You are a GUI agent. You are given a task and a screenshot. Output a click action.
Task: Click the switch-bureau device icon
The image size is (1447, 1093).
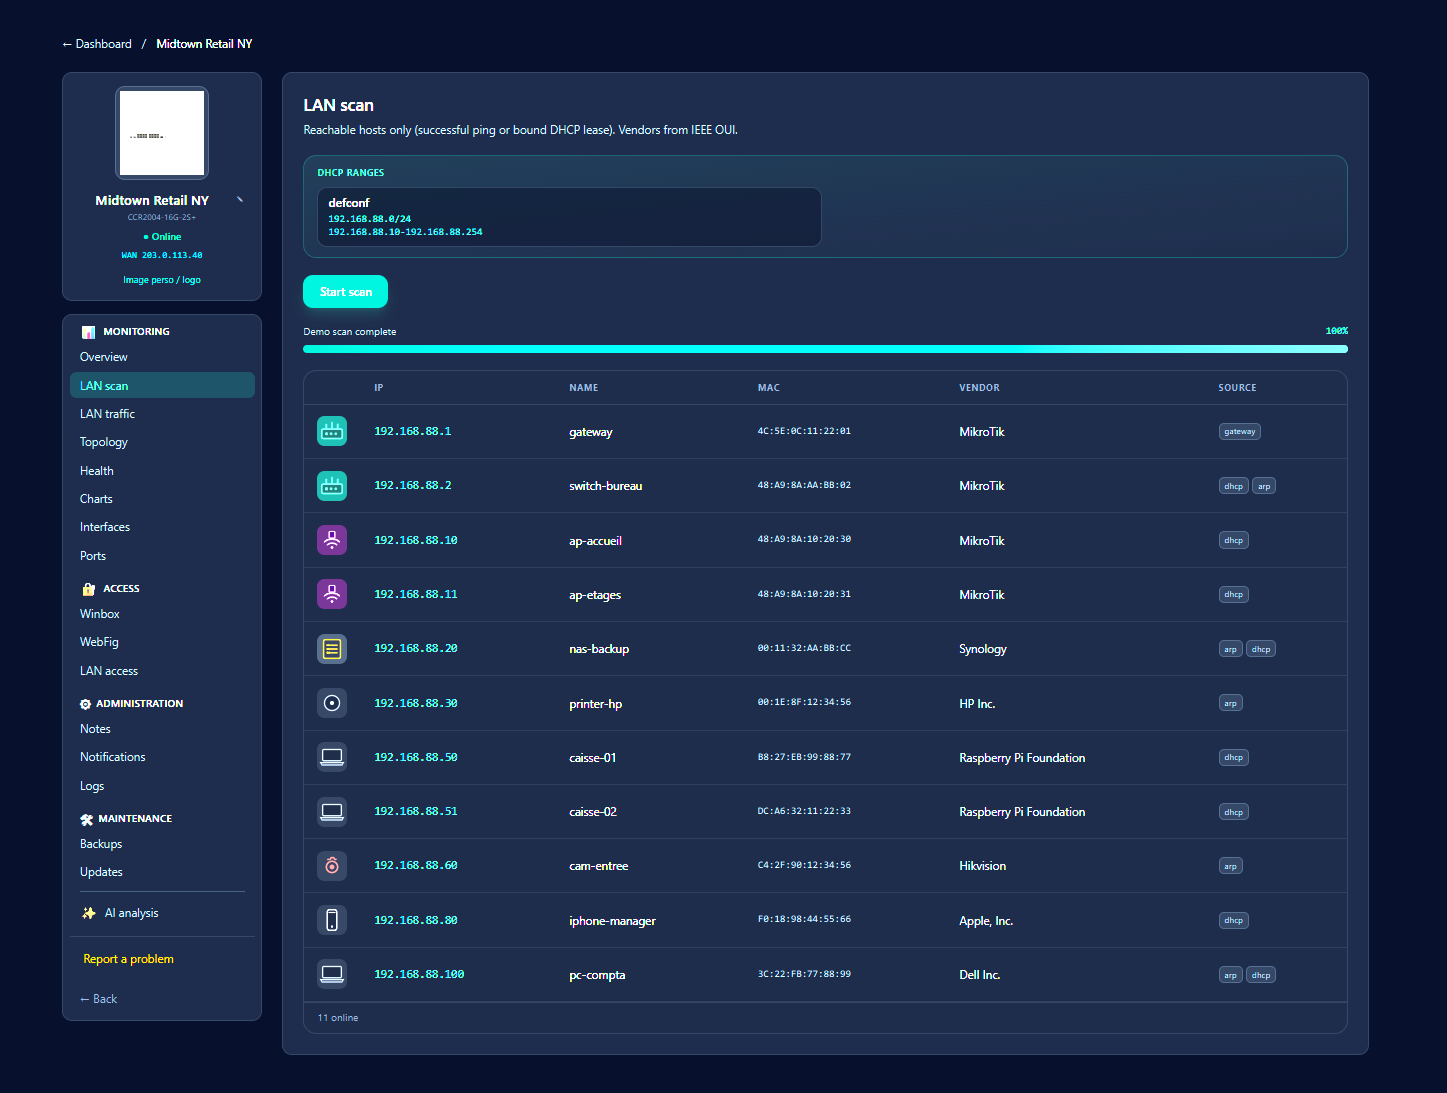pos(332,486)
